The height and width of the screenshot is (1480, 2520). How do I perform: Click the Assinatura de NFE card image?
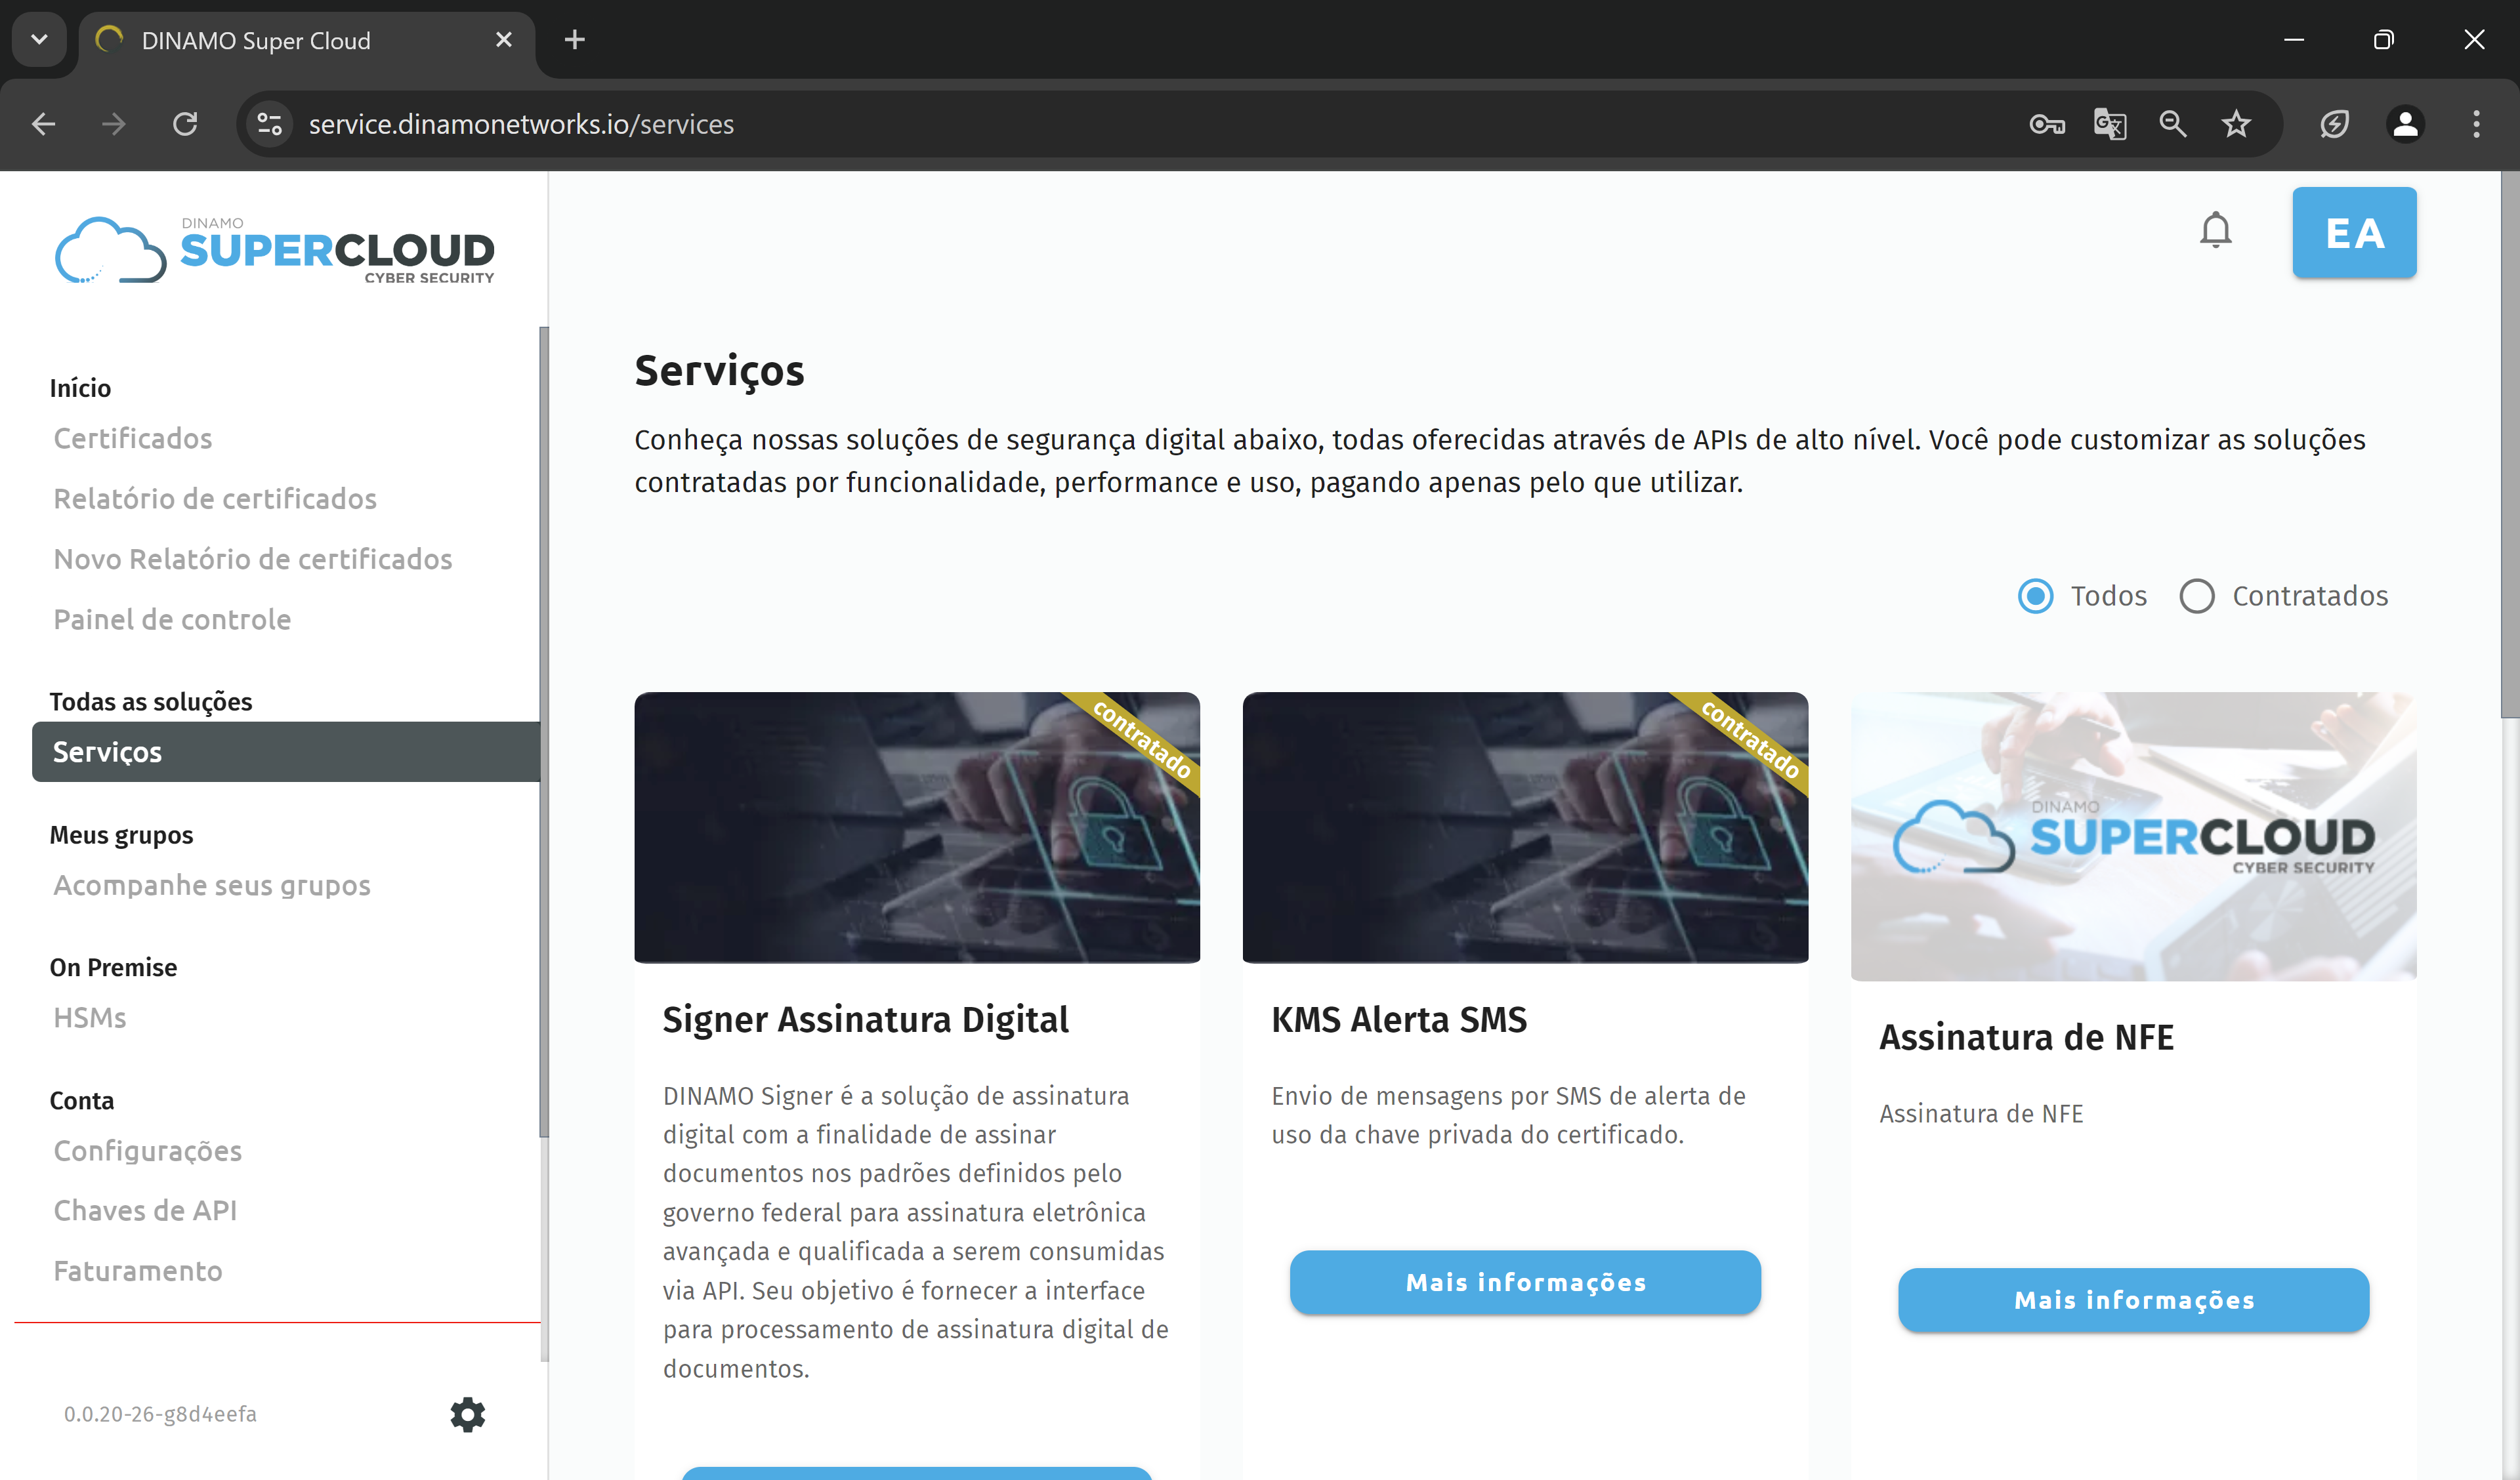[x=2133, y=836]
